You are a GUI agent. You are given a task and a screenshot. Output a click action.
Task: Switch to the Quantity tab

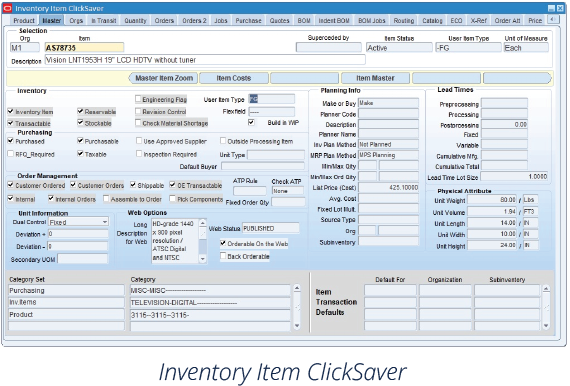(135, 21)
